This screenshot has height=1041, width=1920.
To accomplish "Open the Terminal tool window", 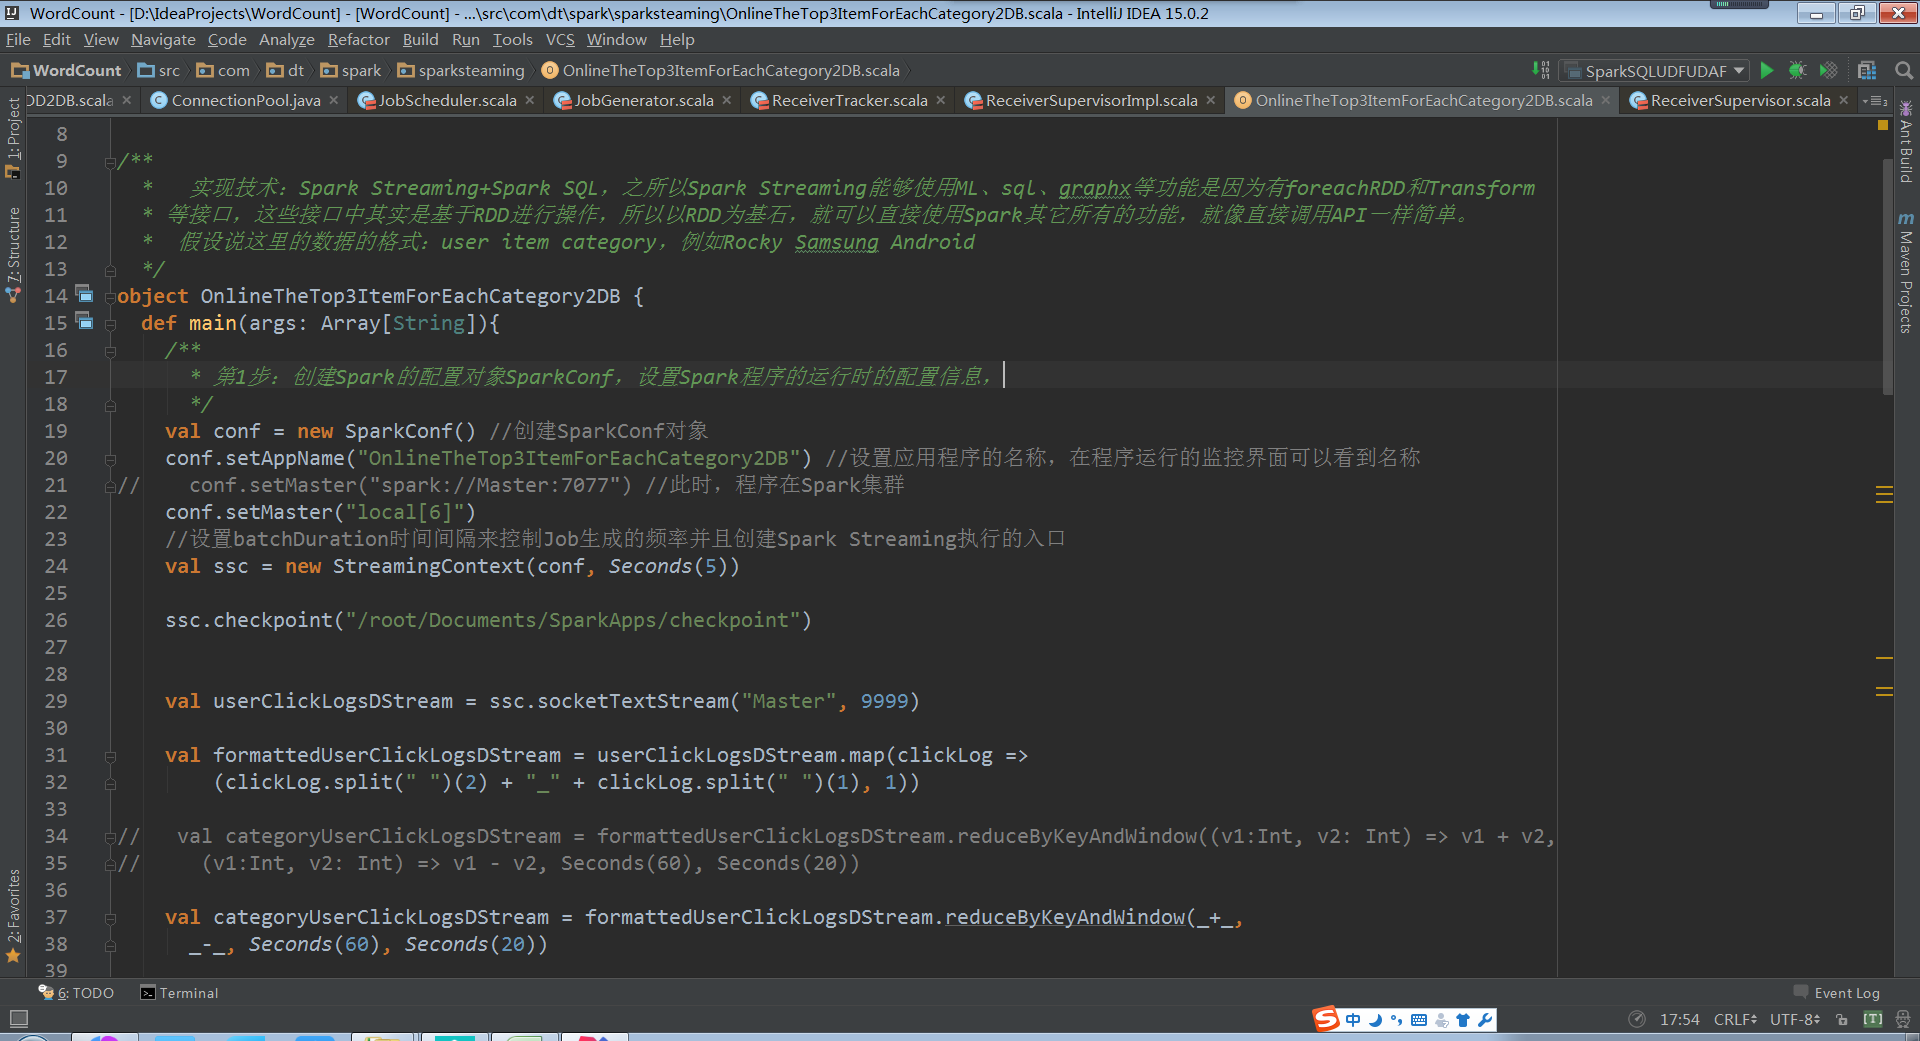I will tap(179, 993).
